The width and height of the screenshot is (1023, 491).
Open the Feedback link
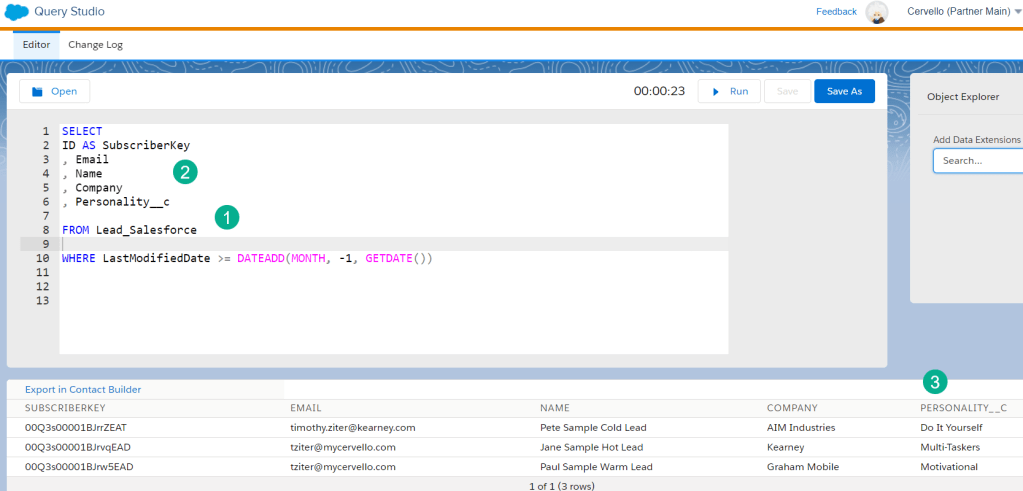coord(836,12)
